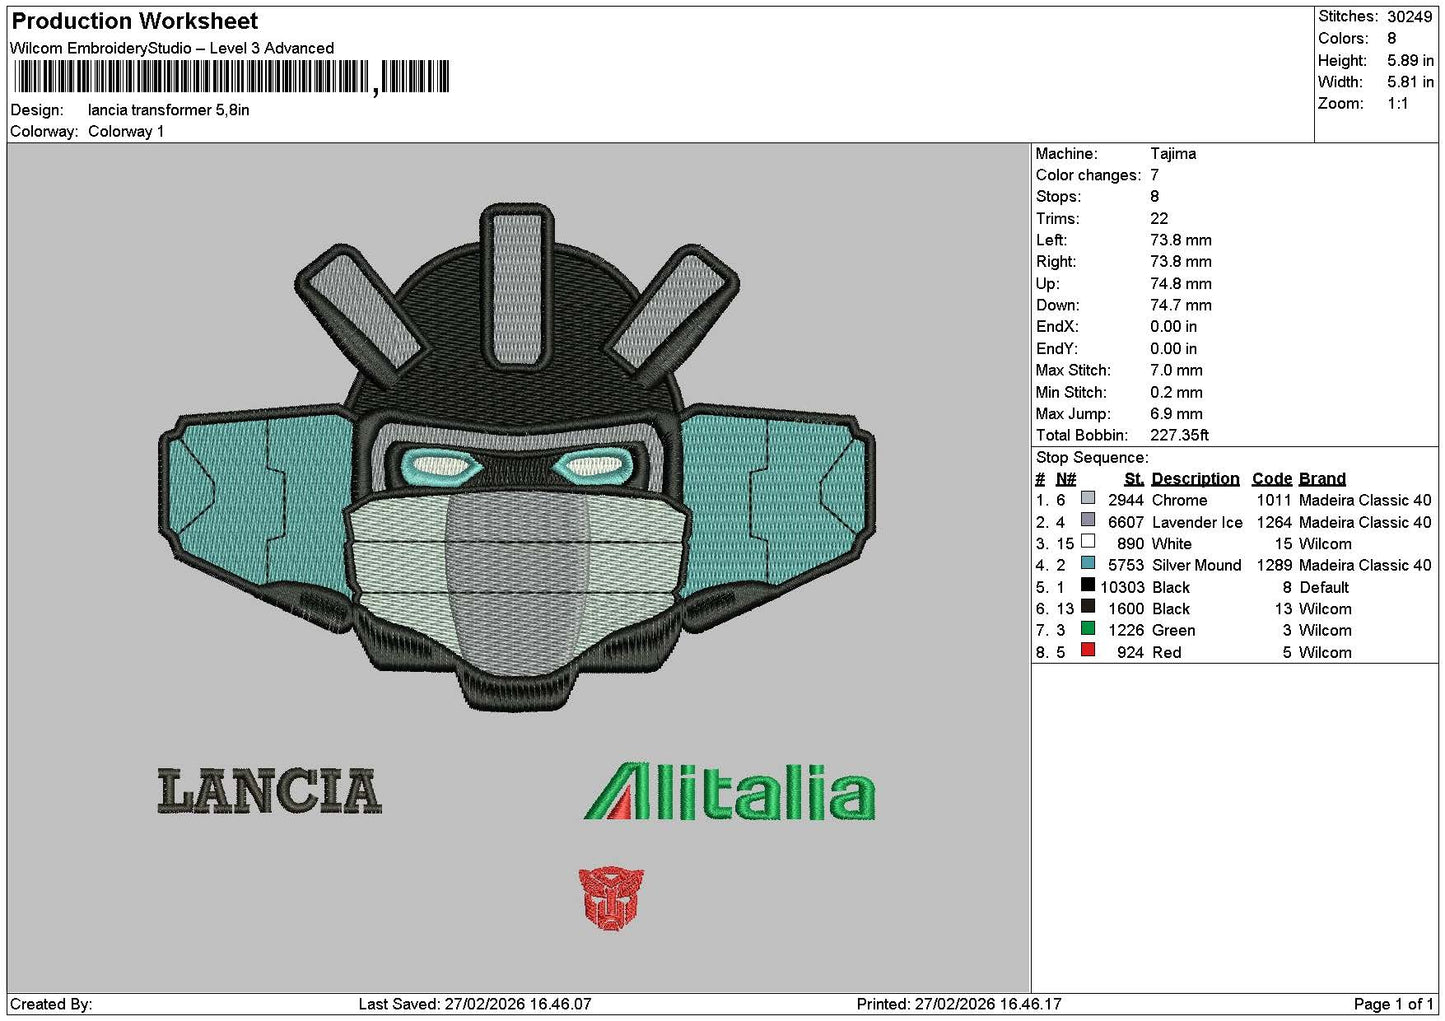Click 'Page 1 of 1' in the footer

[1393, 1004]
